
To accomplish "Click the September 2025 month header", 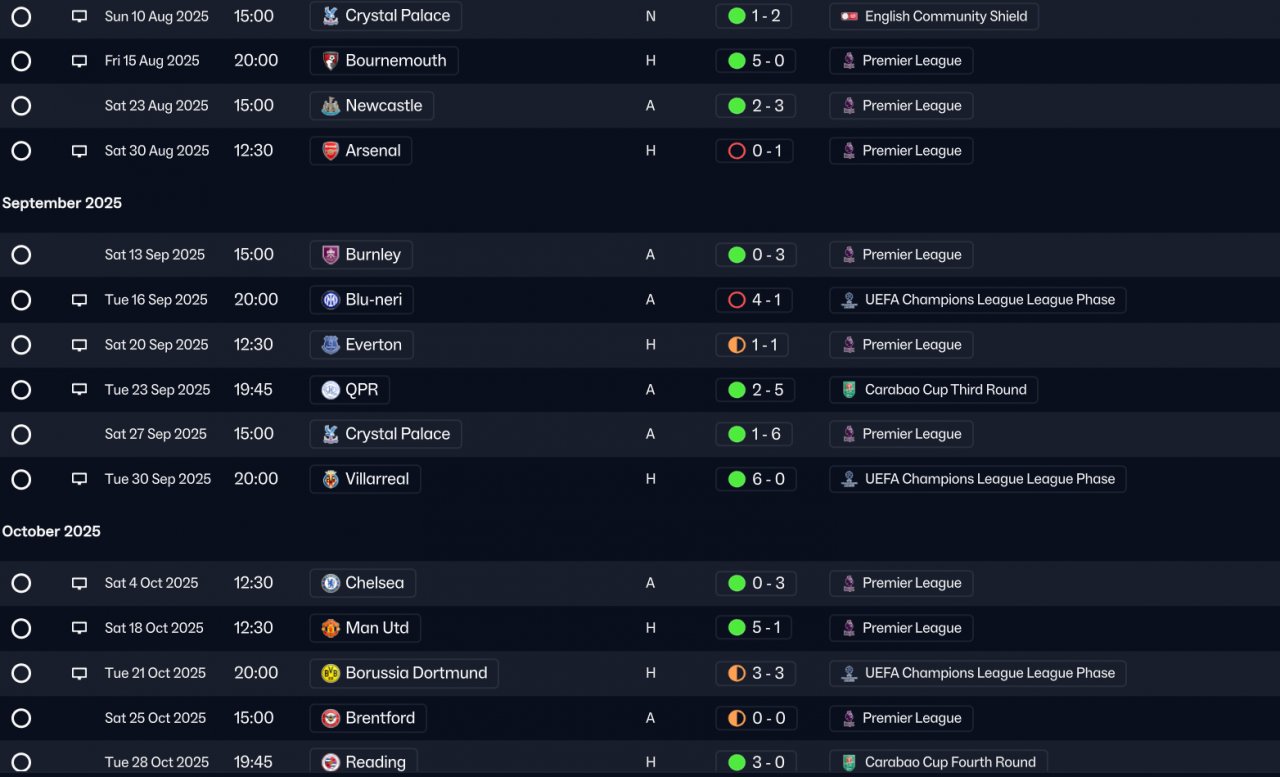I will (62, 203).
